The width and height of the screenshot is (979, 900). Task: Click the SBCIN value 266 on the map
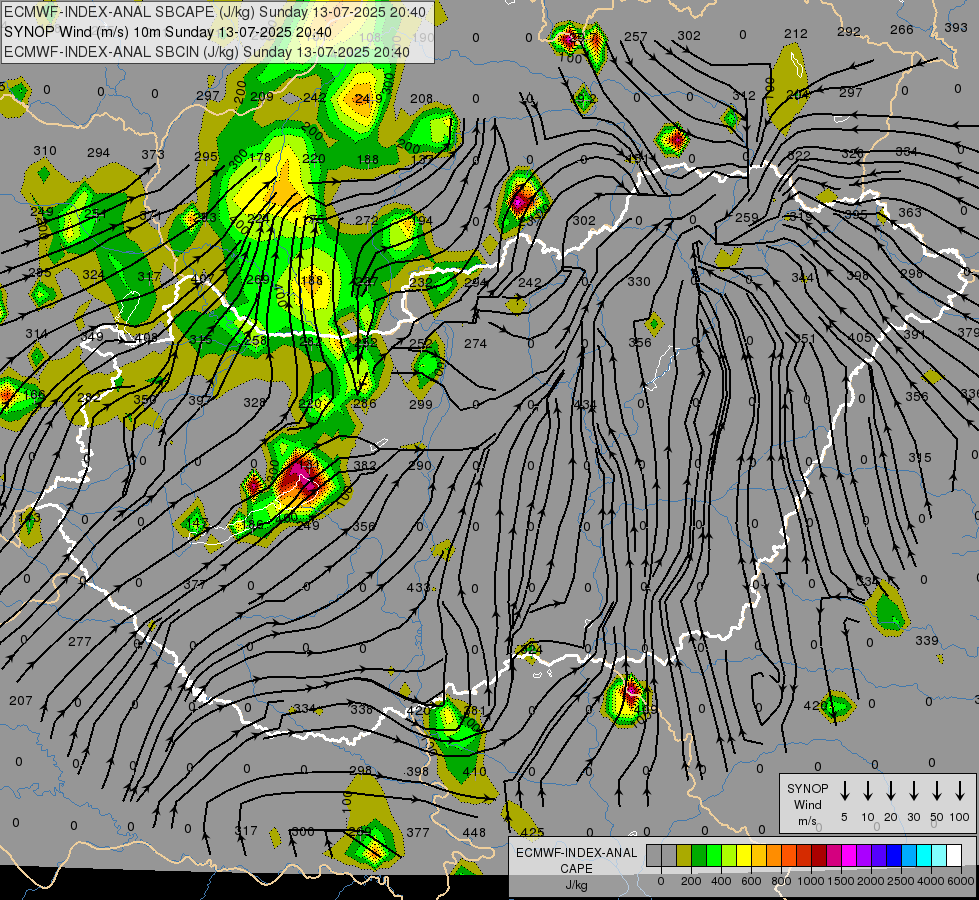click(902, 29)
